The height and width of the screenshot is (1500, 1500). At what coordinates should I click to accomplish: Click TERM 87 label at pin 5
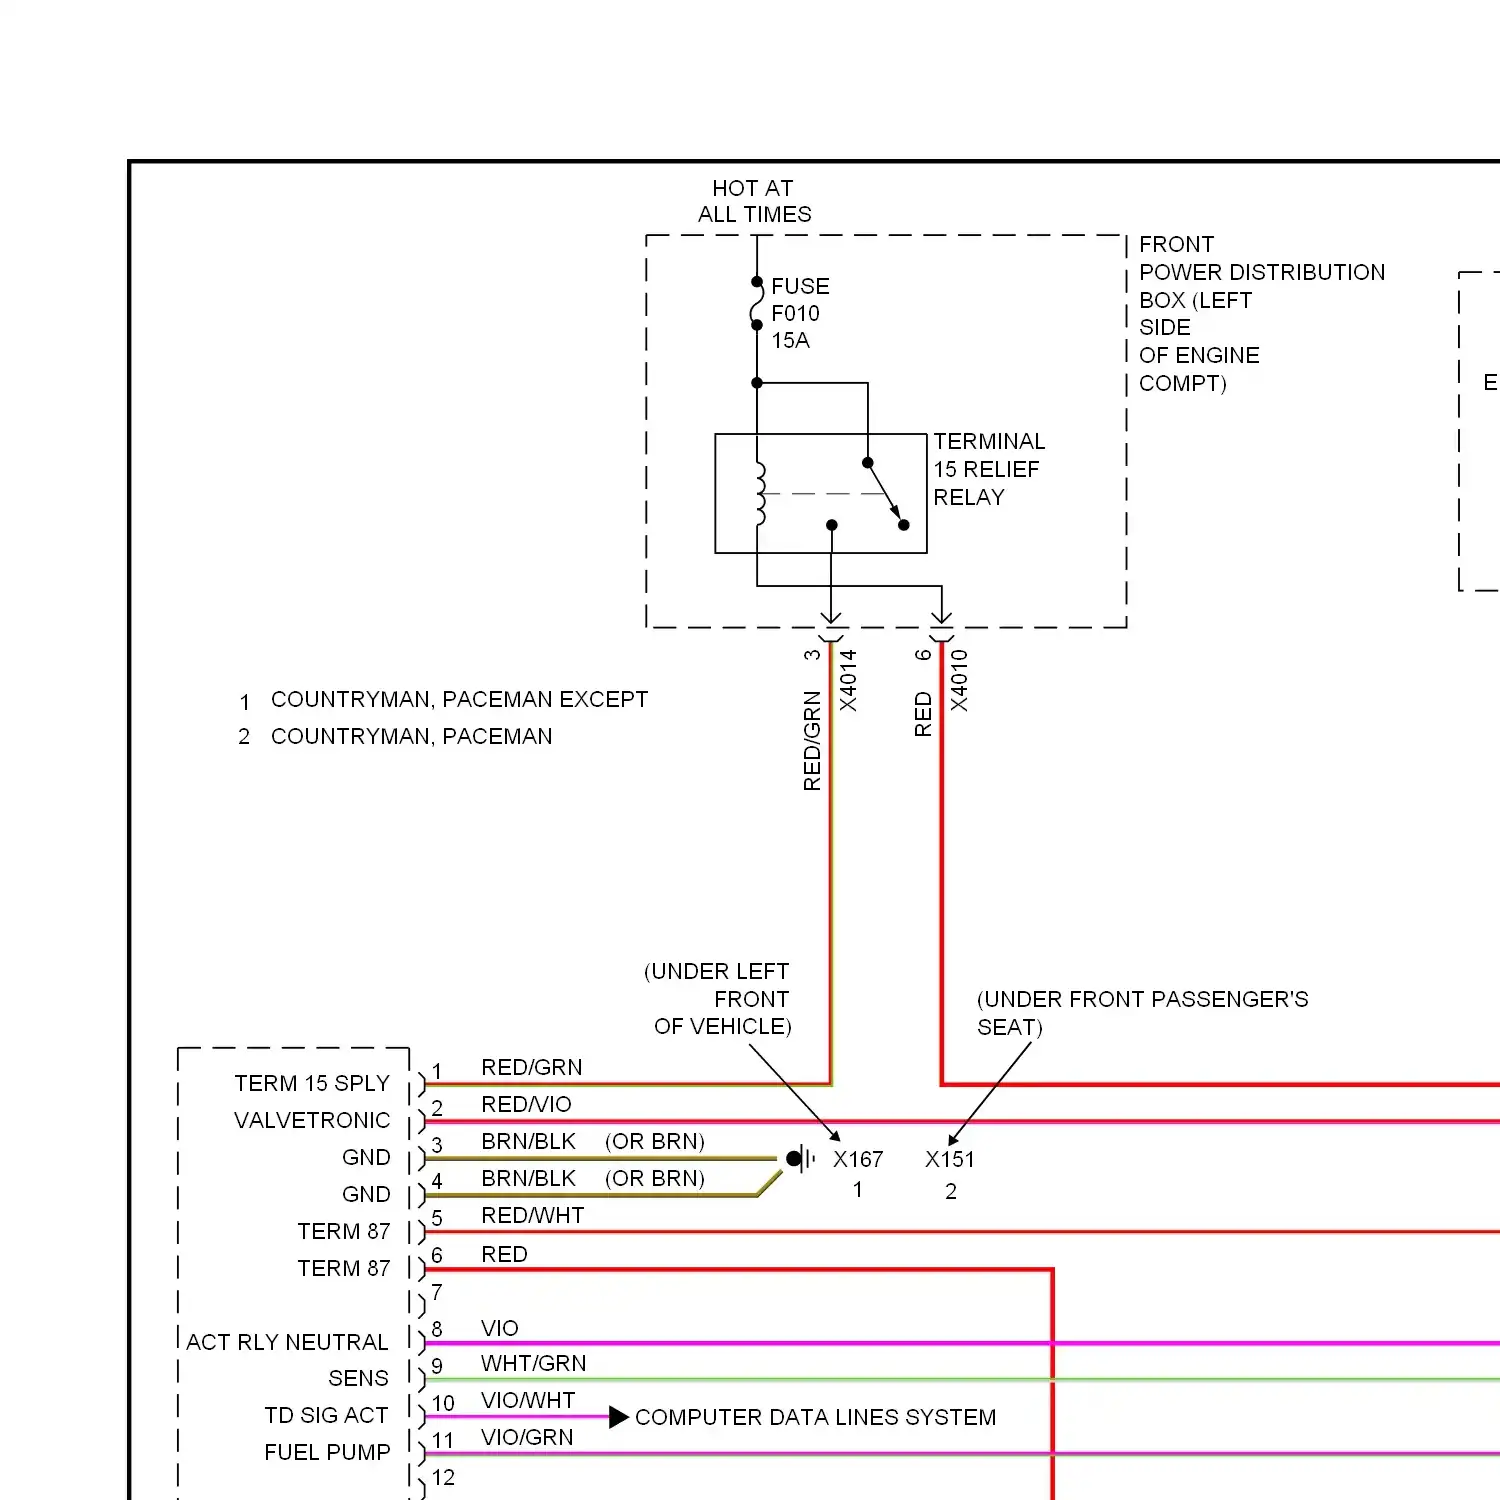coord(343,1231)
